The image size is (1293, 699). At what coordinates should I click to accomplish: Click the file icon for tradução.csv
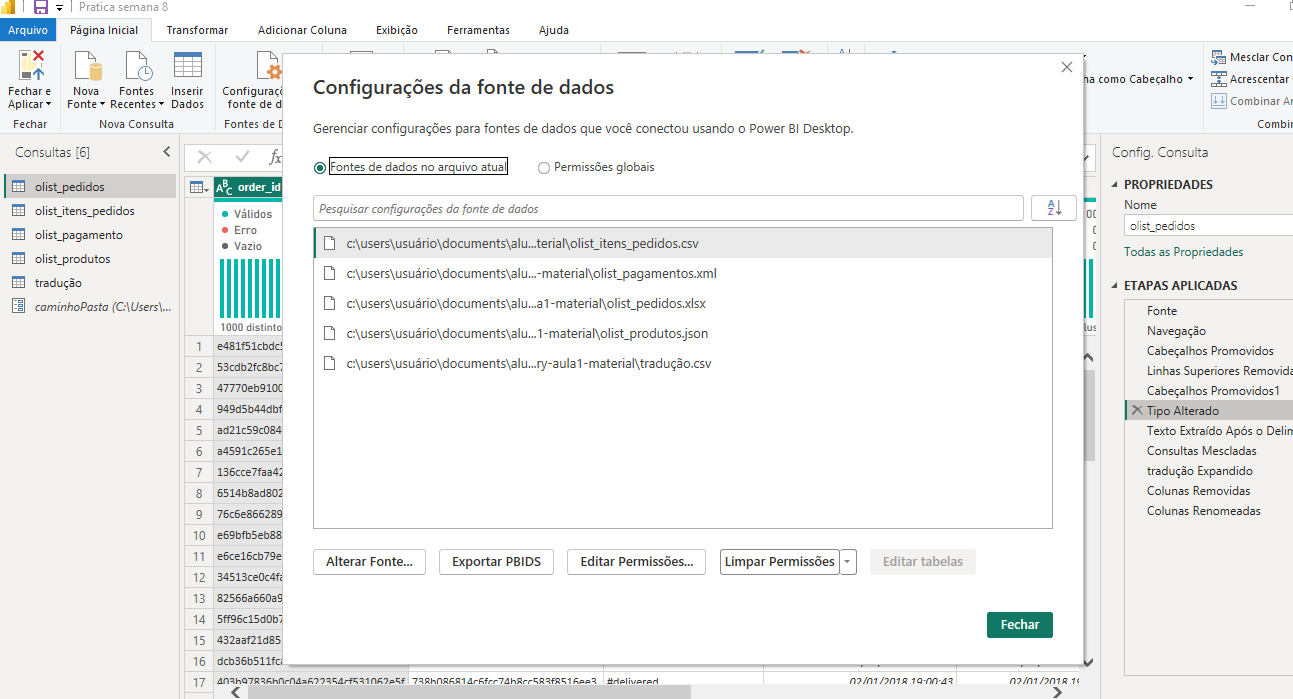(x=328, y=363)
